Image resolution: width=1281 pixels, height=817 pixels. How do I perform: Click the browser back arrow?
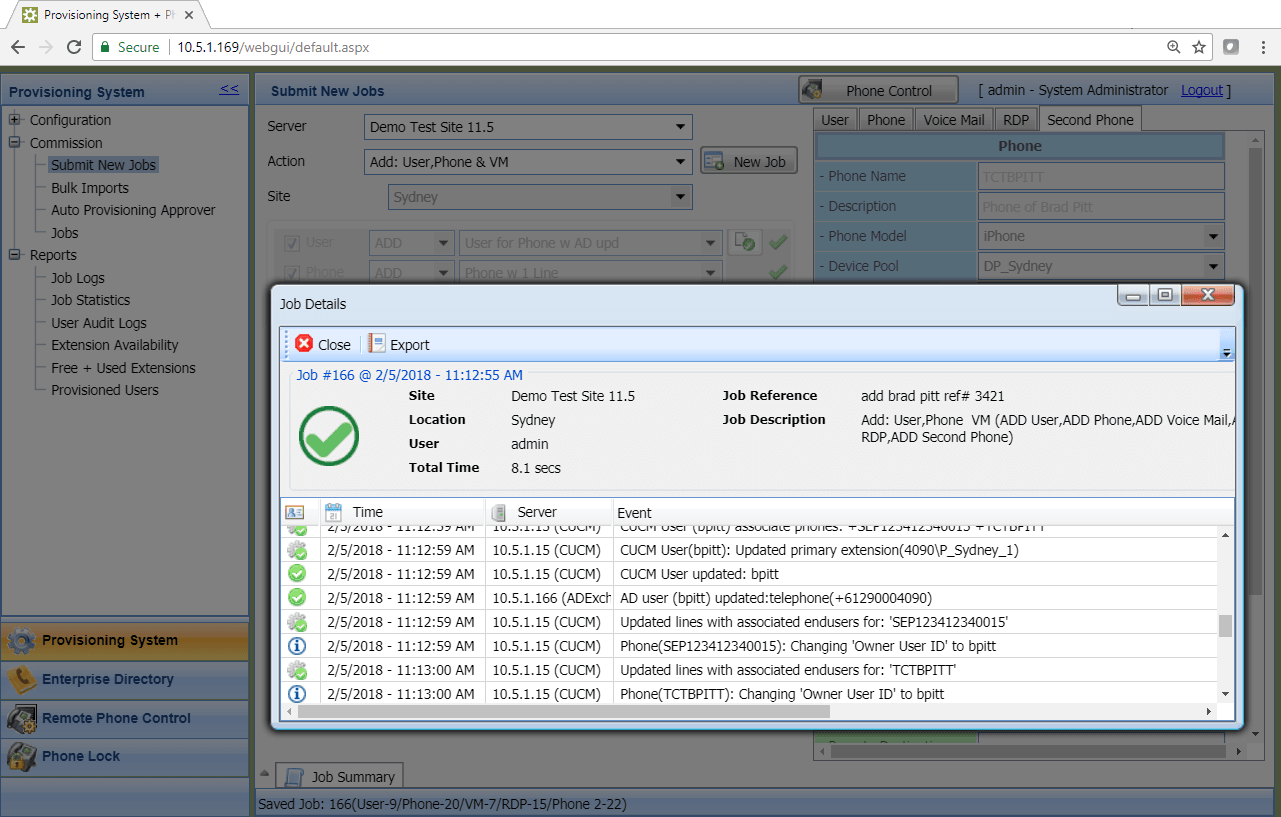tap(18, 47)
